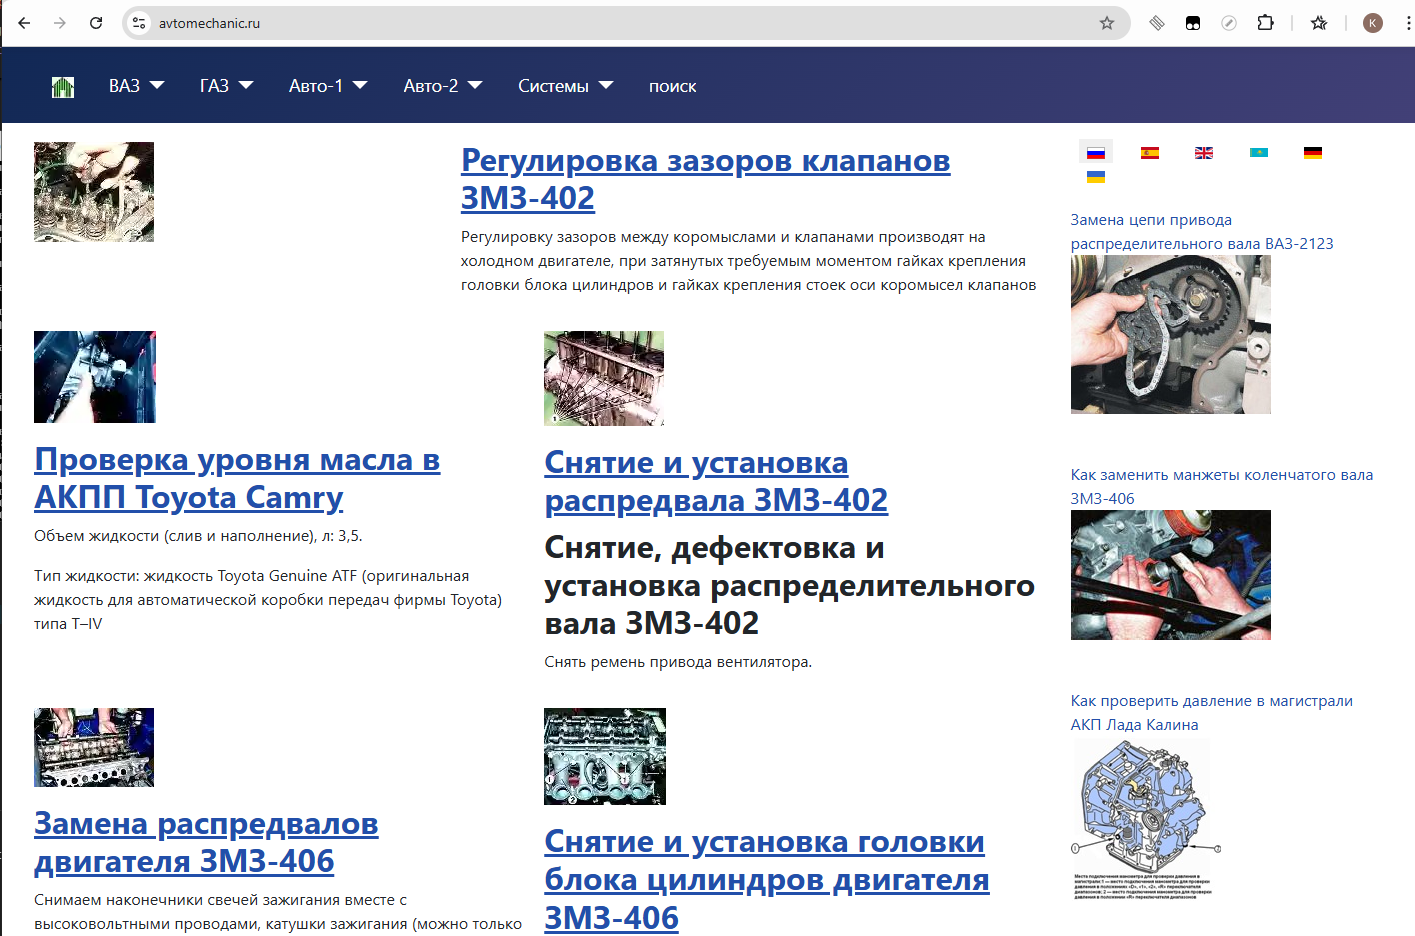The width and height of the screenshot is (1415, 936).
Task: Open sidebar link Как проверить давление в магистрали
Action: pyautogui.click(x=1212, y=713)
